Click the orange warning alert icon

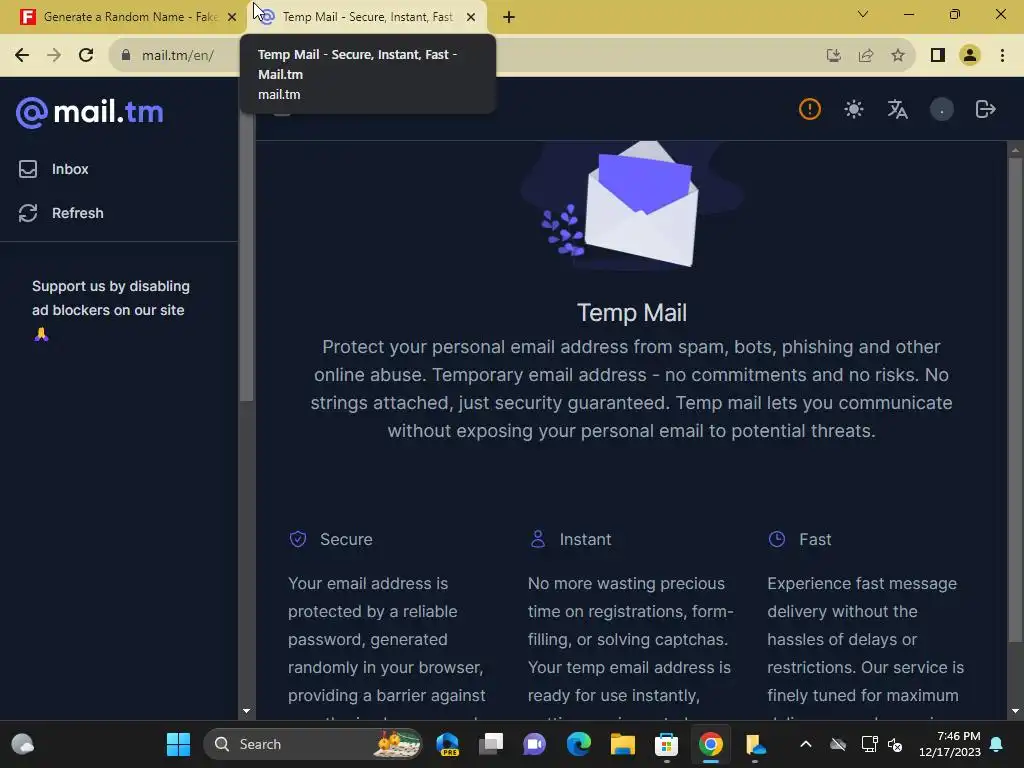810,109
